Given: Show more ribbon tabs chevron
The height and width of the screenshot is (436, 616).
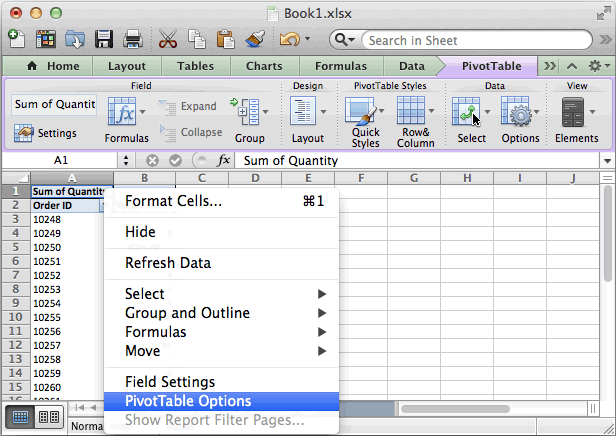Looking at the screenshot, I should point(550,66).
